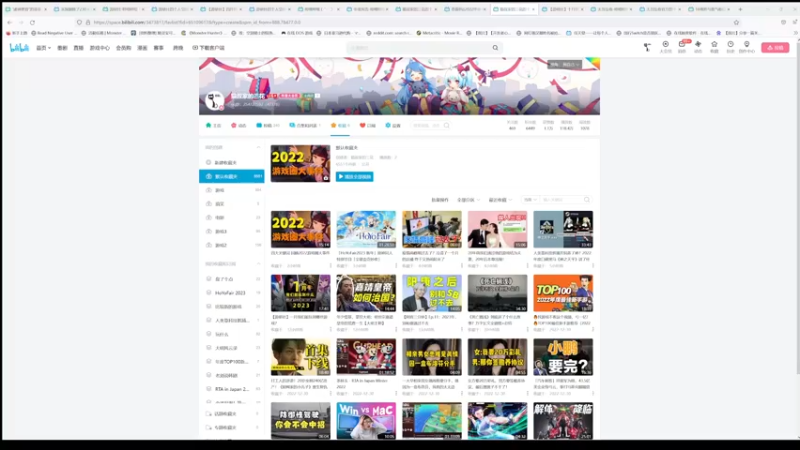Viewport: 800px width, 450px height.
Task: Click the top search field in the header
Action: click(x=419, y=48)
